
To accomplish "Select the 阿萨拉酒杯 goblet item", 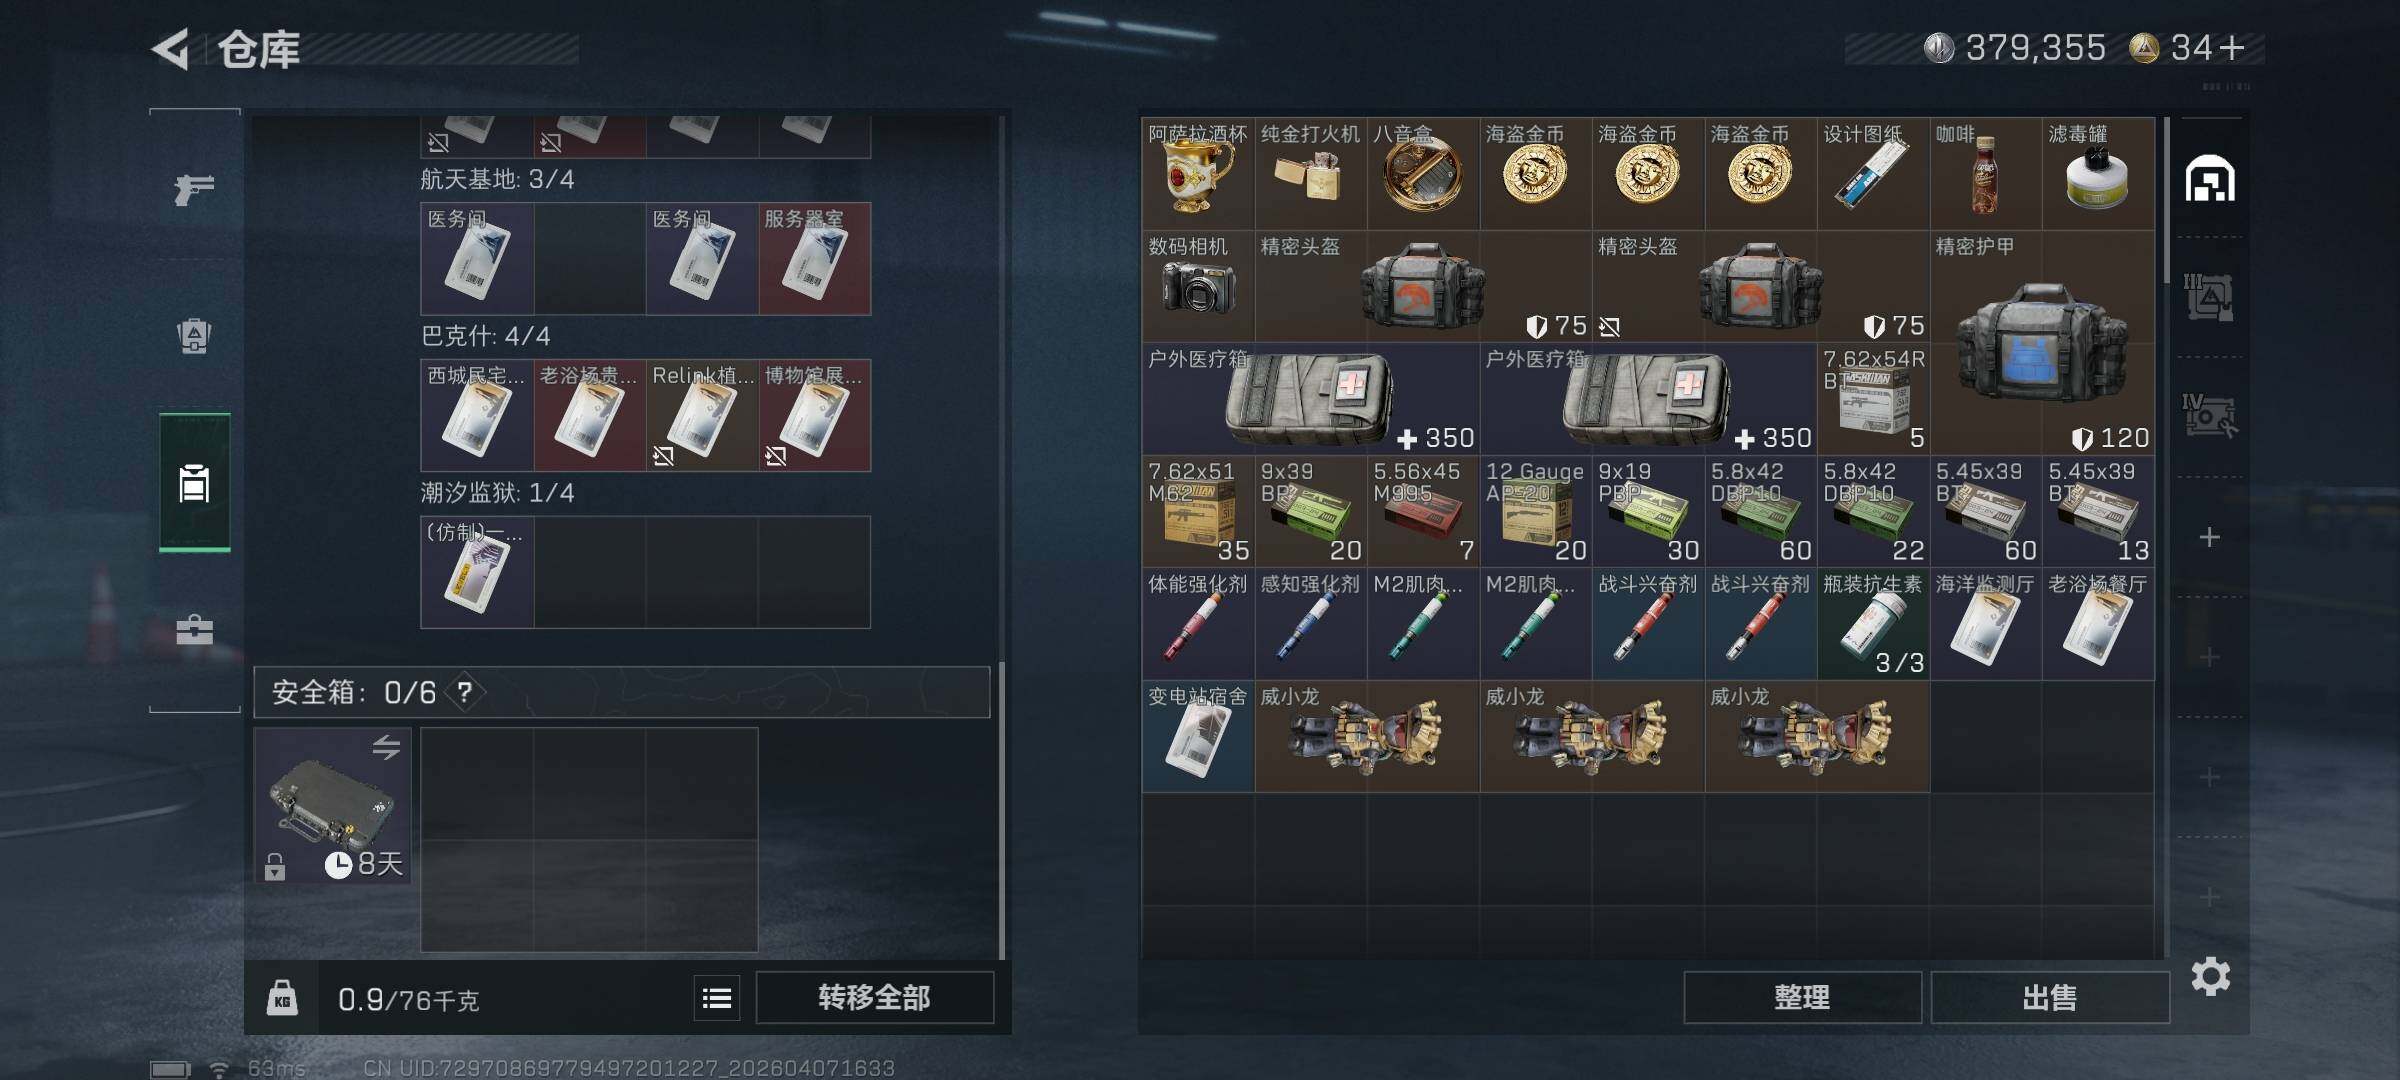I will pos(1198,174).
